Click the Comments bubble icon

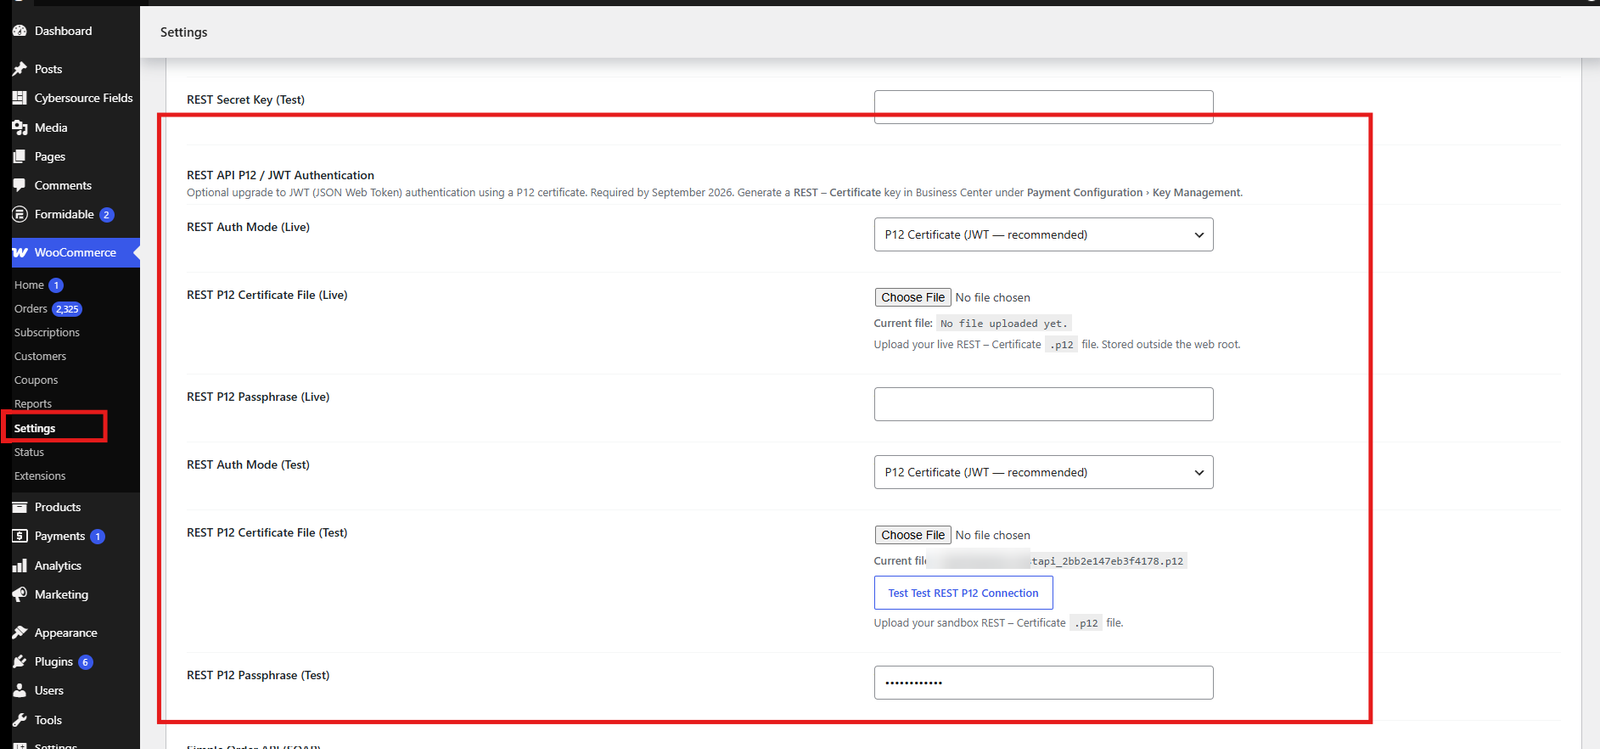click(19, 186)
